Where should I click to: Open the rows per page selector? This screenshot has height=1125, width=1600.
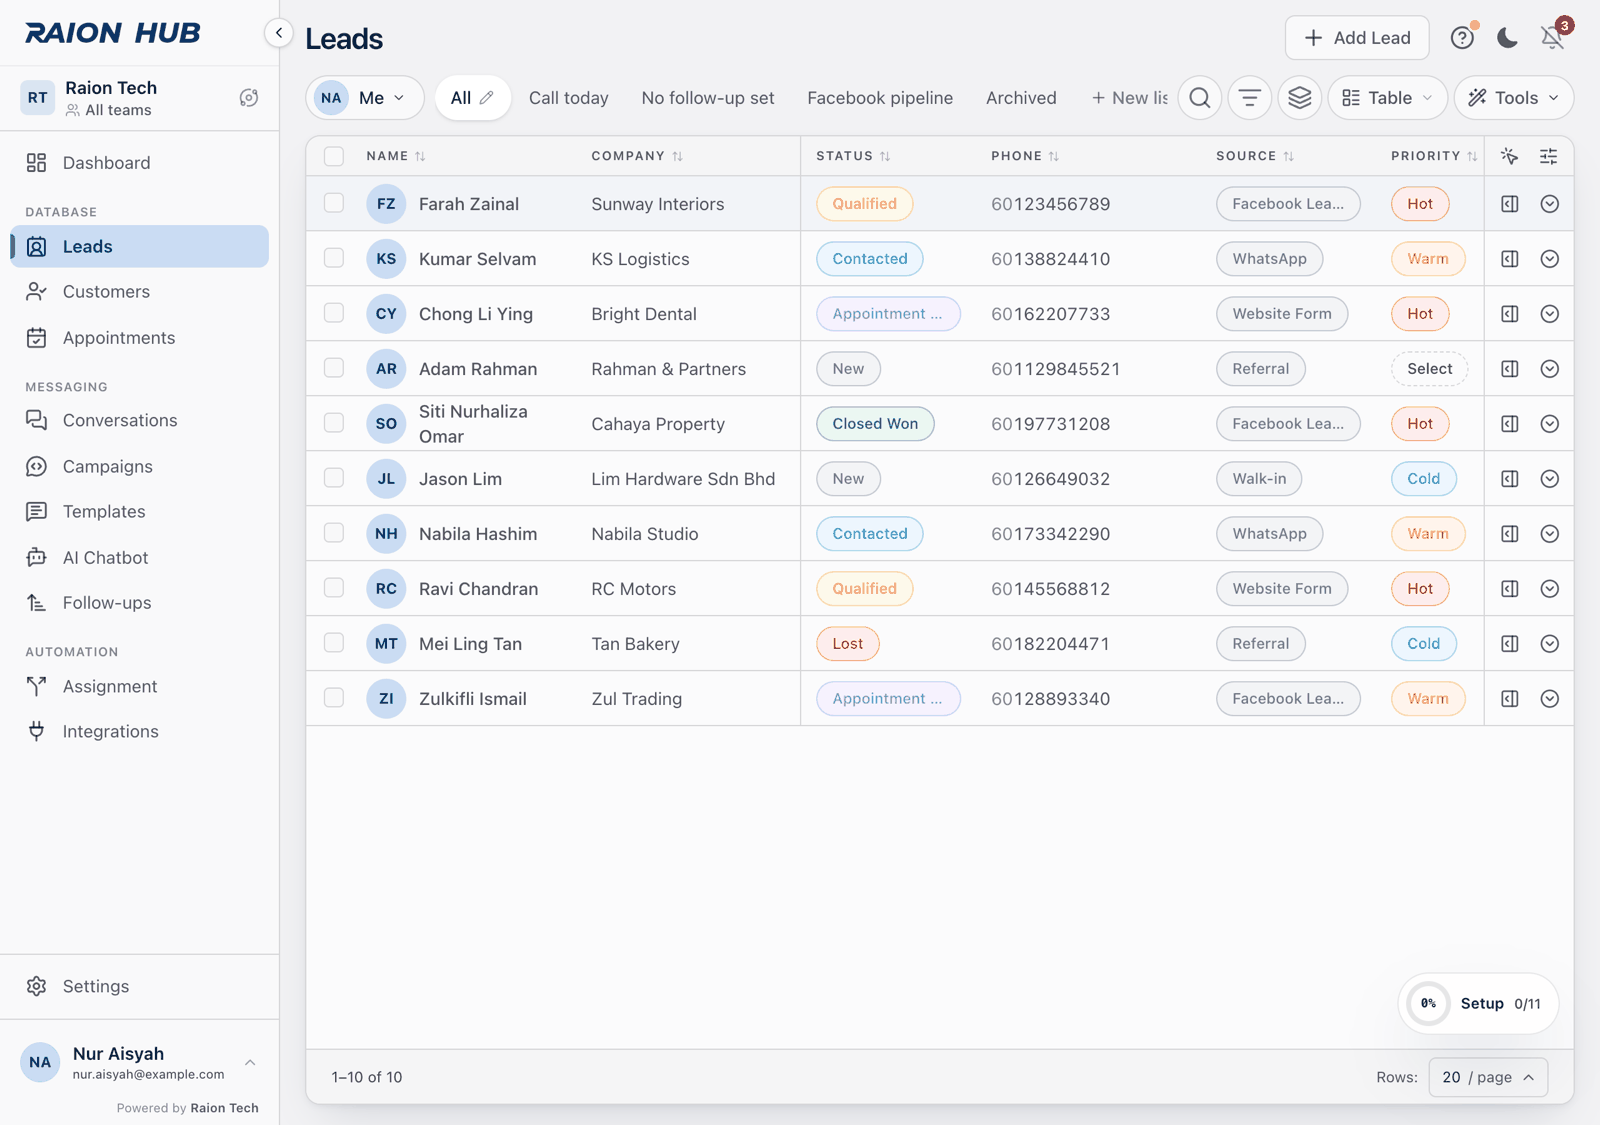1488,1077
